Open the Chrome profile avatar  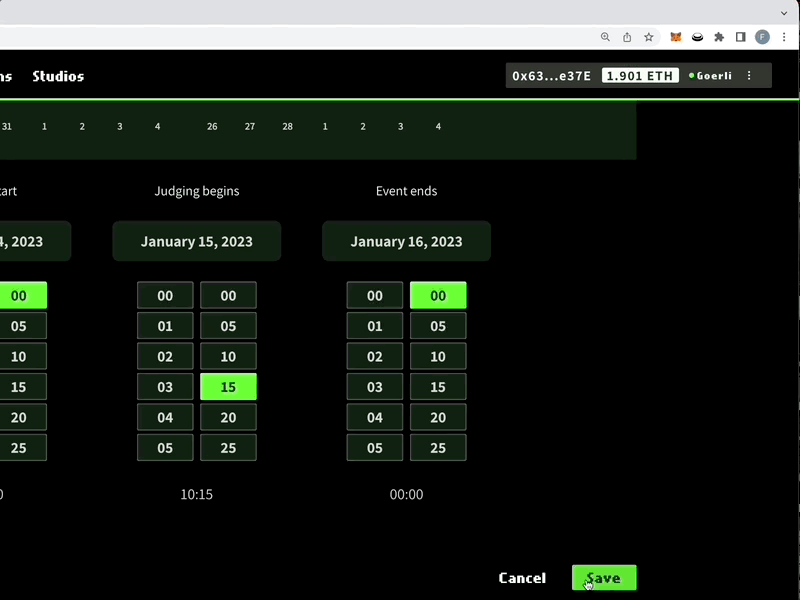click(762, 37)
